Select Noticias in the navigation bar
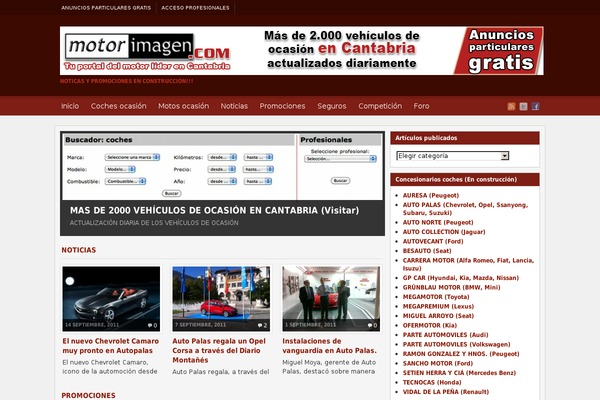 click(x=234, y=106)
